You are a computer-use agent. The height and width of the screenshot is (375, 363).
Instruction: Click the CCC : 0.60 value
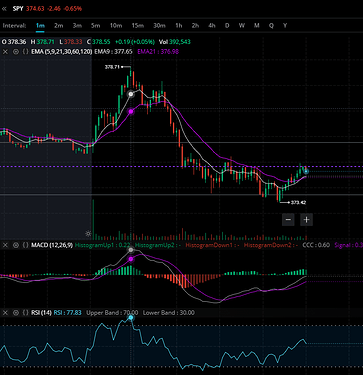316,245
